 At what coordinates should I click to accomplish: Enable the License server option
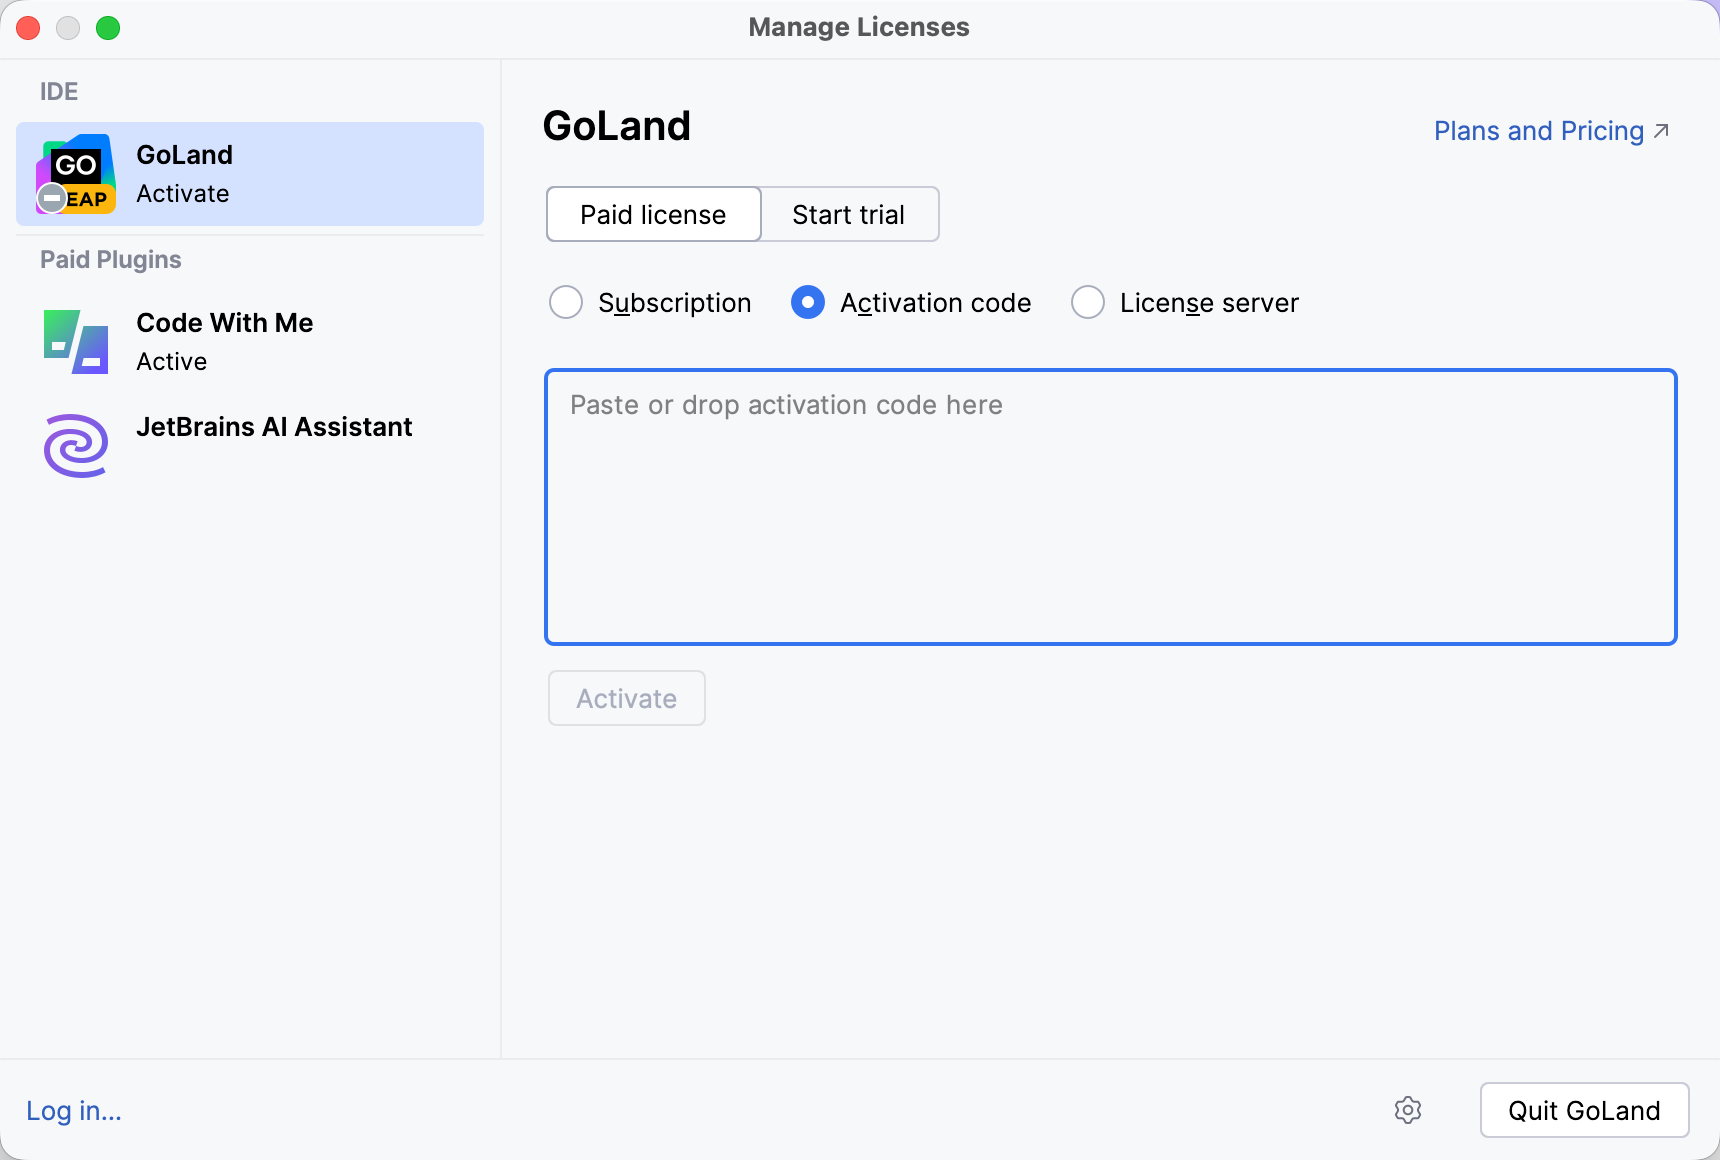click(x=1087, y=302)
